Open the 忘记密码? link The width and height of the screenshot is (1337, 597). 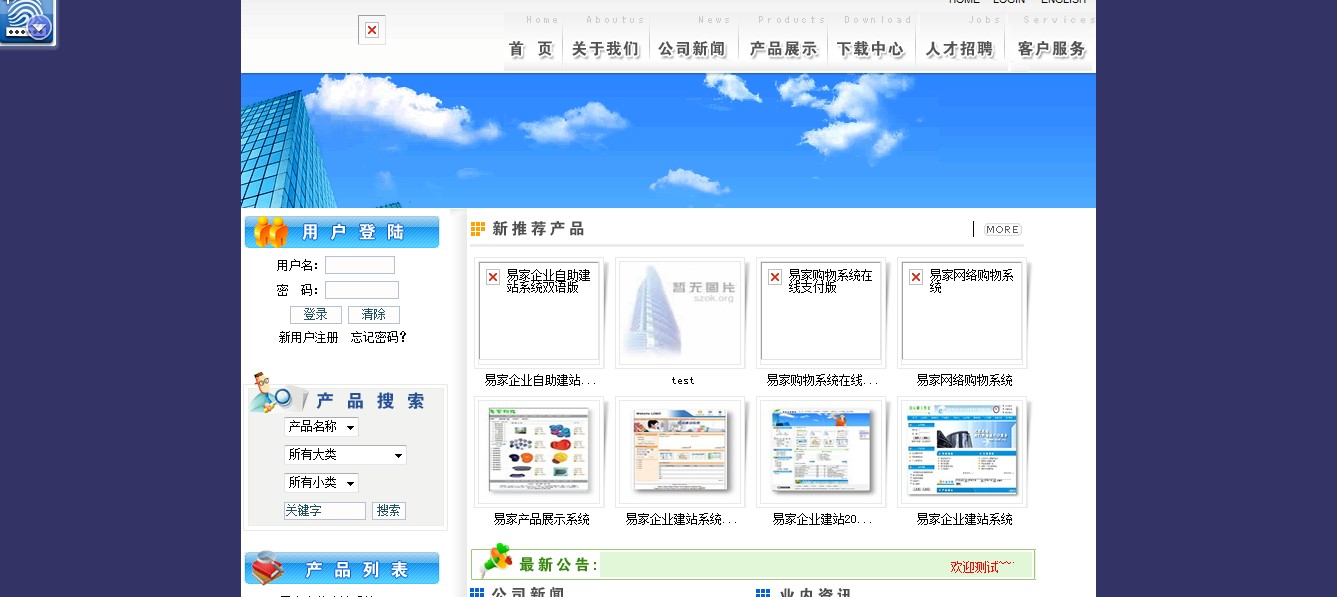tap(379, 338)
